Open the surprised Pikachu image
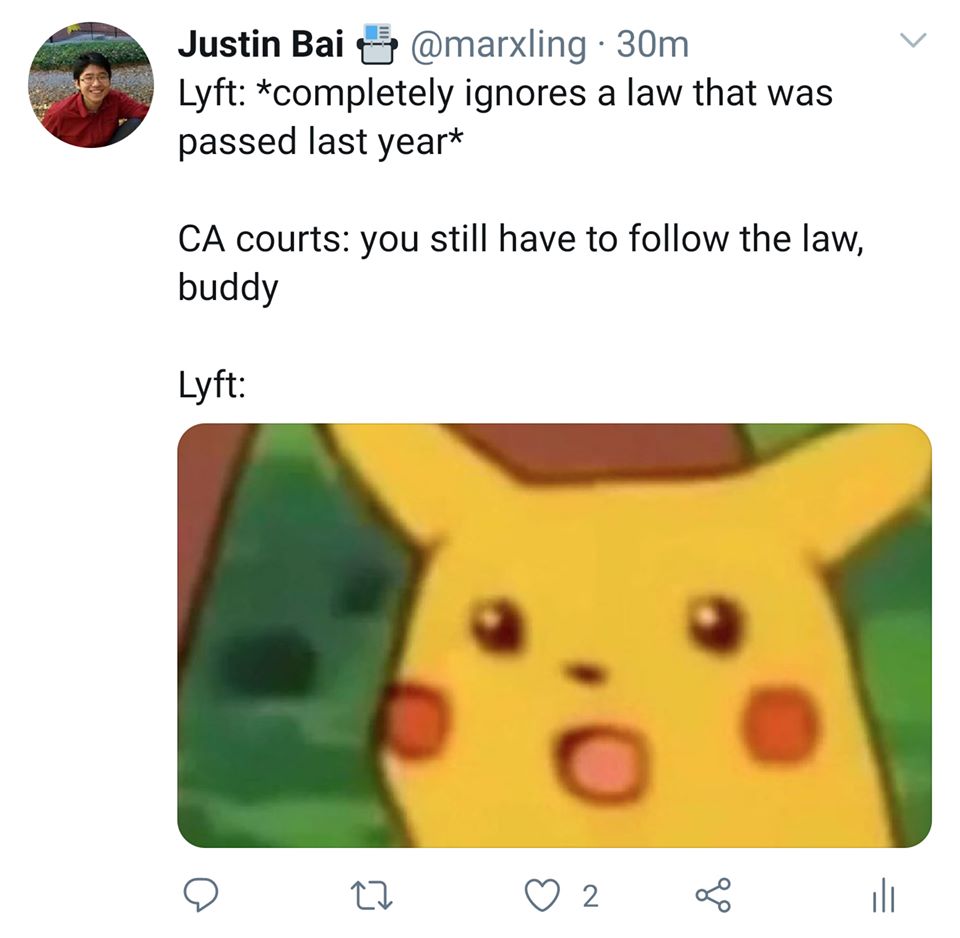This screenshot has height=938, width=960. [x=554, y=636]
